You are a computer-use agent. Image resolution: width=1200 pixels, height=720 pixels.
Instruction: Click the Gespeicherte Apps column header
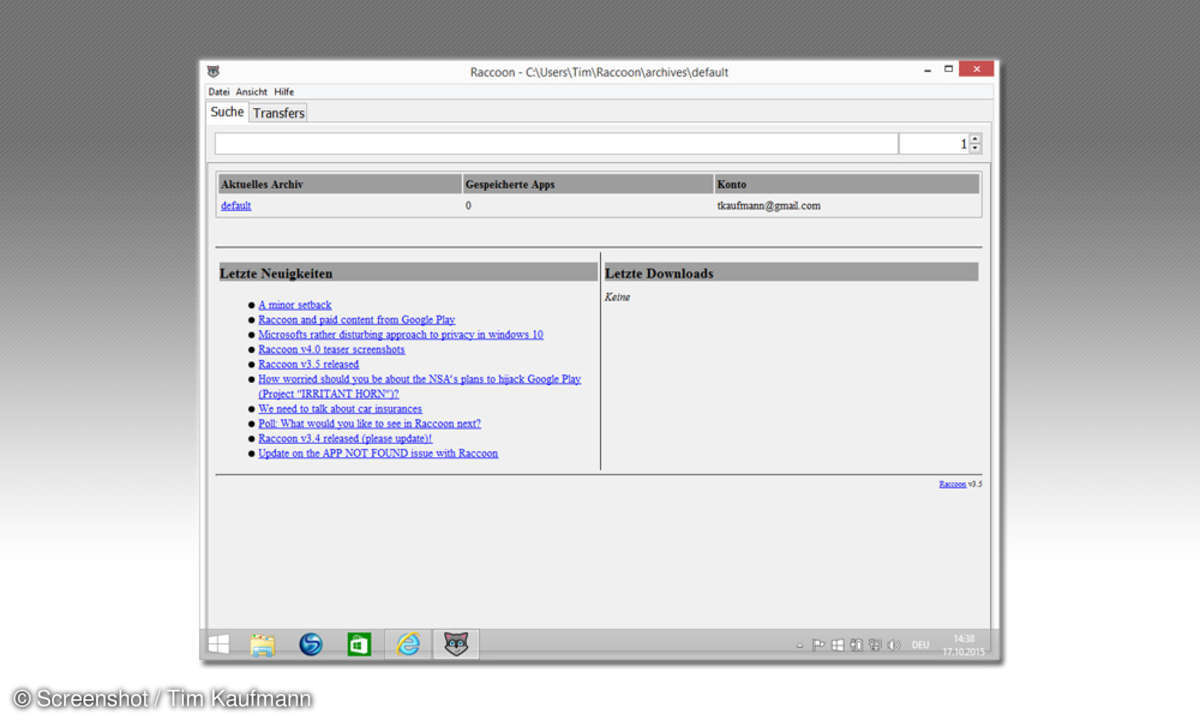click(588, 185)
